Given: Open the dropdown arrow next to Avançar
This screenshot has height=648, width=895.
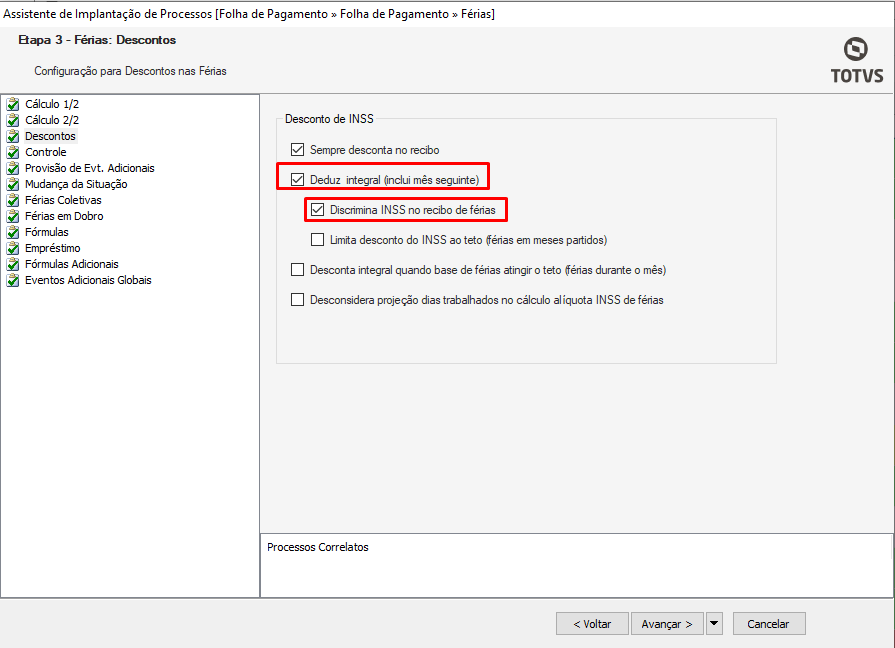Looking at the screenshot, I should point(714,624).
